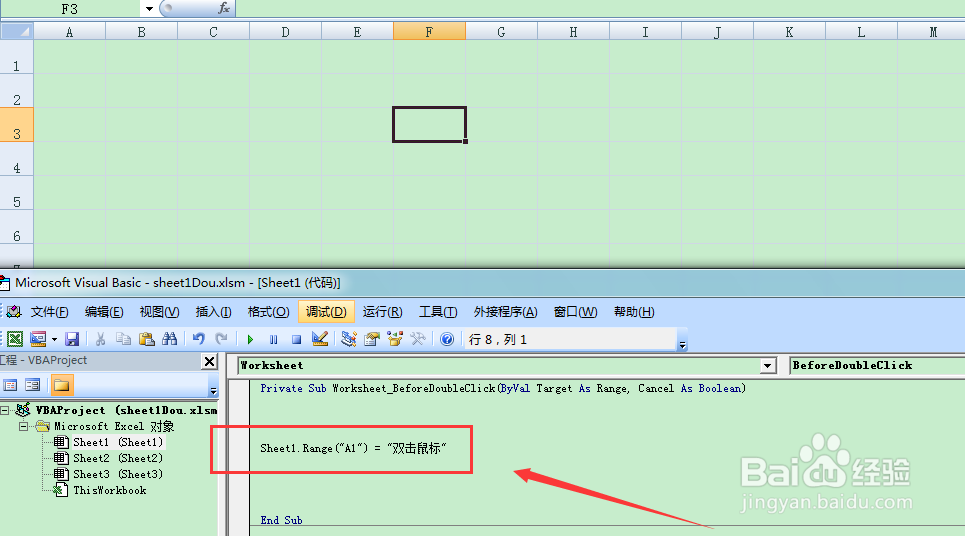Open the 运行(R) menu
965x536 pixels.
(382, 312)
